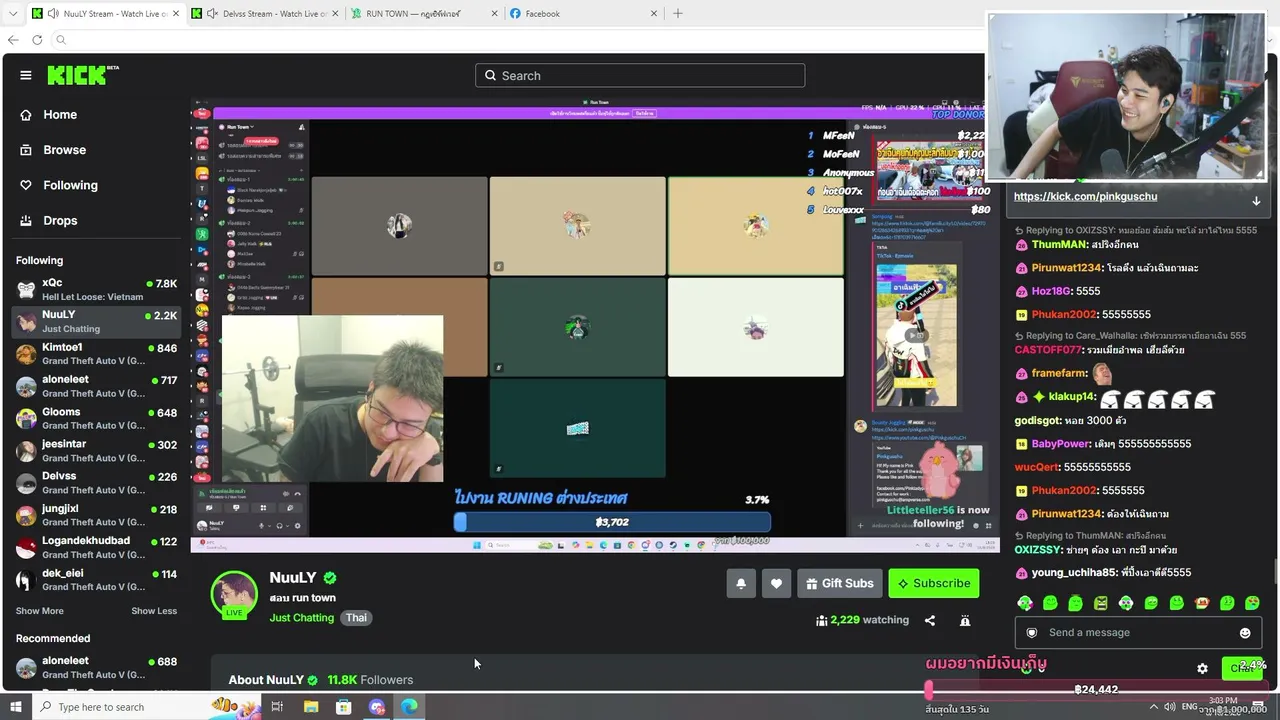Open jungjixl channel from Following list
The width and height of the screenshot is (1280, 720).
click(96, 515)
